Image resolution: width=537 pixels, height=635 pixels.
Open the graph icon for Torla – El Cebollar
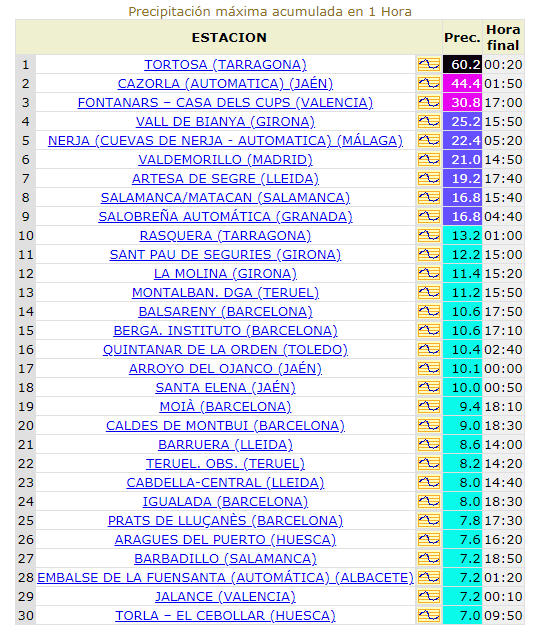click(x=428, y=616)
